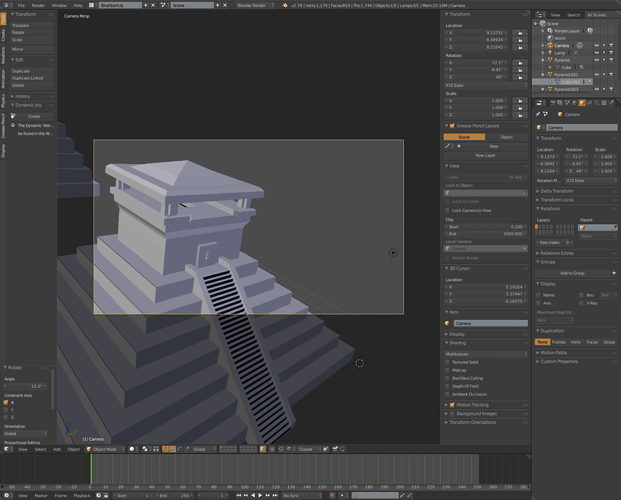Click the grease pencil draw icon

(448, 146)
